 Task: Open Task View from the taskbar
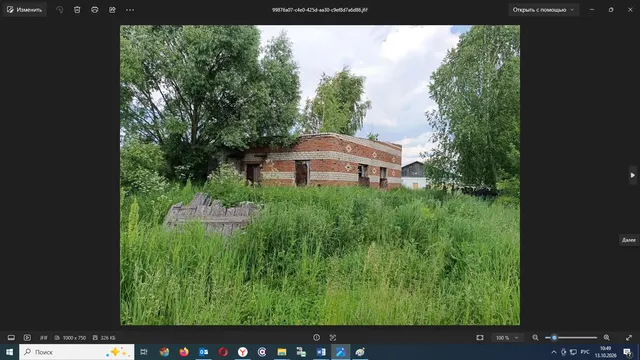(144, 352)
